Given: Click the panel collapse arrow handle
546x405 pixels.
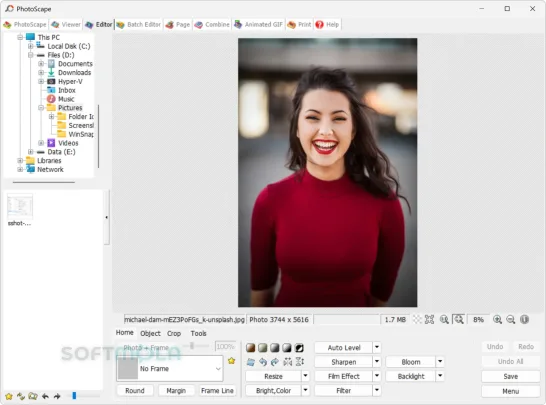Looking at the screenshot, I should (107, 217).
